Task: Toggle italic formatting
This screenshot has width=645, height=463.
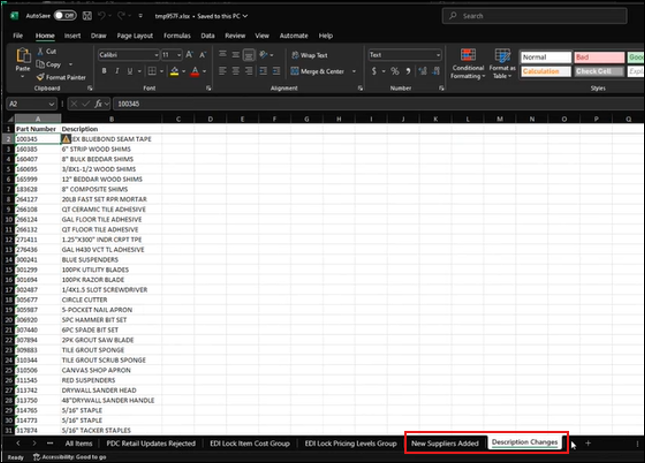Action: (x=117, y=72)
